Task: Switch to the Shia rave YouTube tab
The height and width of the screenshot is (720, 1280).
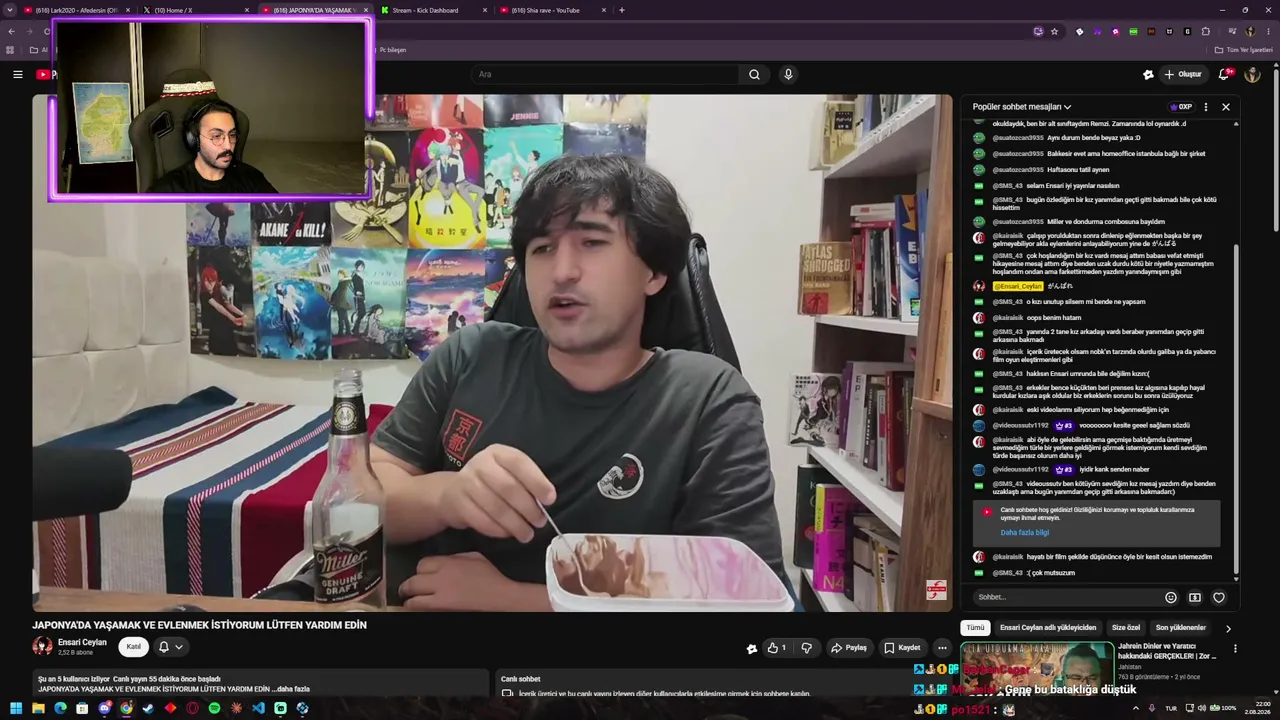Action: coord(552,10)
